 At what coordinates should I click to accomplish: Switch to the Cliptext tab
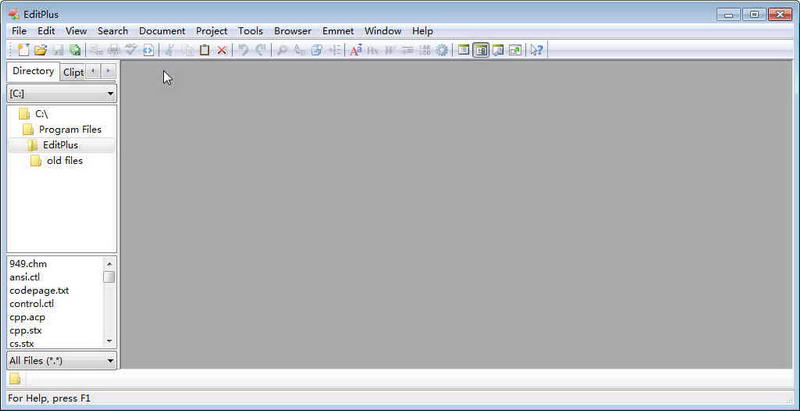tap(73, 72)
